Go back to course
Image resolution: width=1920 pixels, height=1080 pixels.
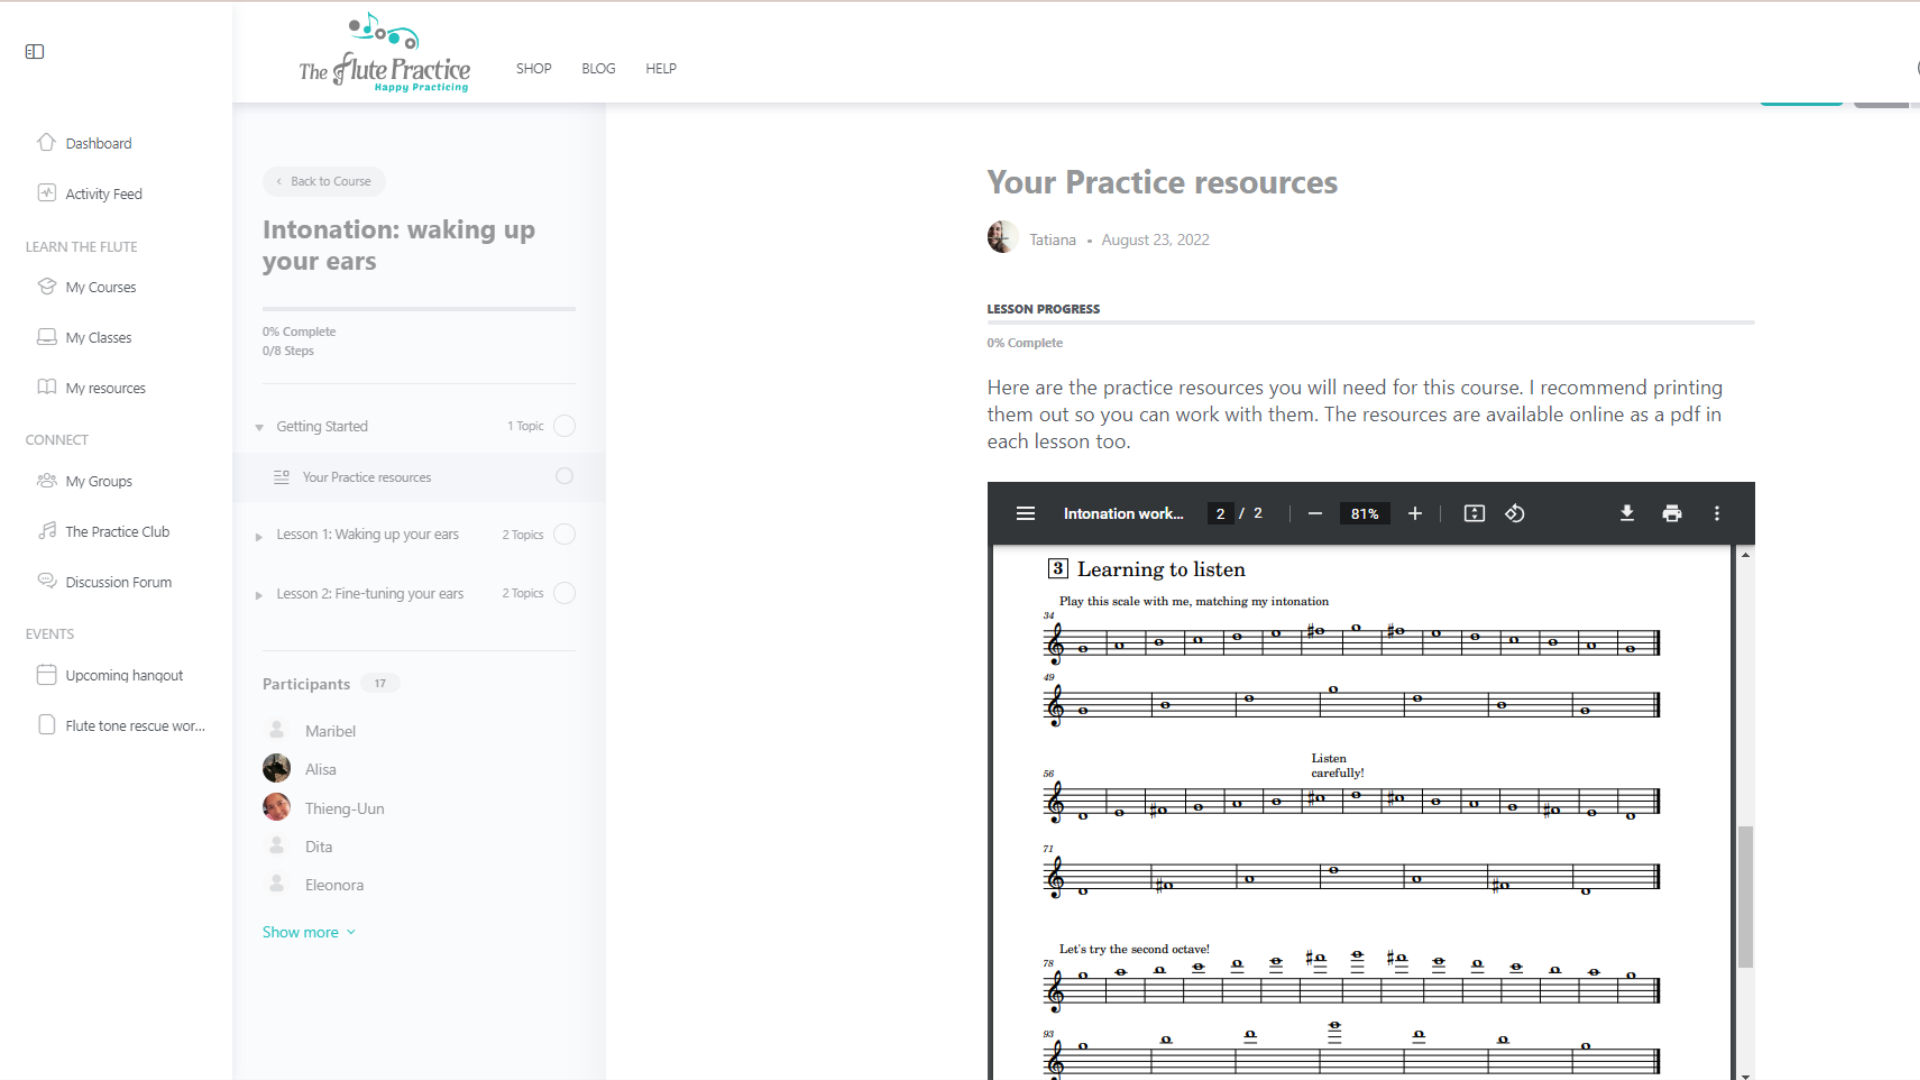324,181
